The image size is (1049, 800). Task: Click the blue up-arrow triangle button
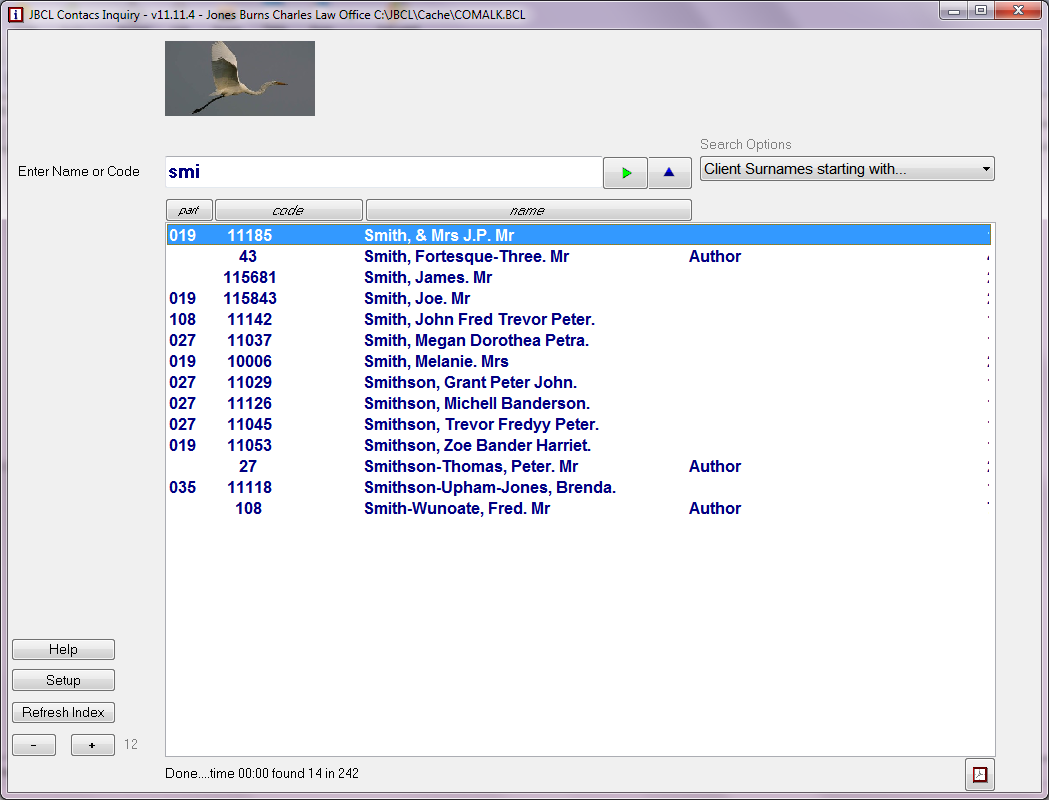669,173
